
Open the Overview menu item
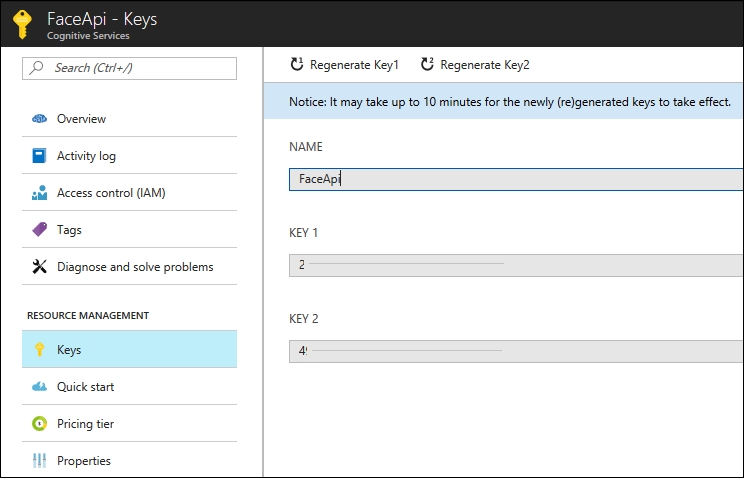(x=81, y=119)
